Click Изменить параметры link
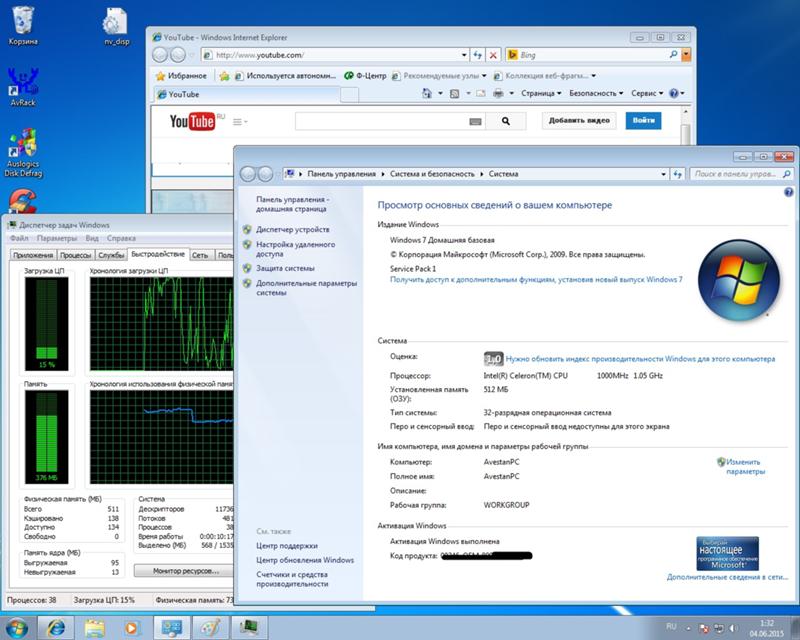 [x=745, y=466]
